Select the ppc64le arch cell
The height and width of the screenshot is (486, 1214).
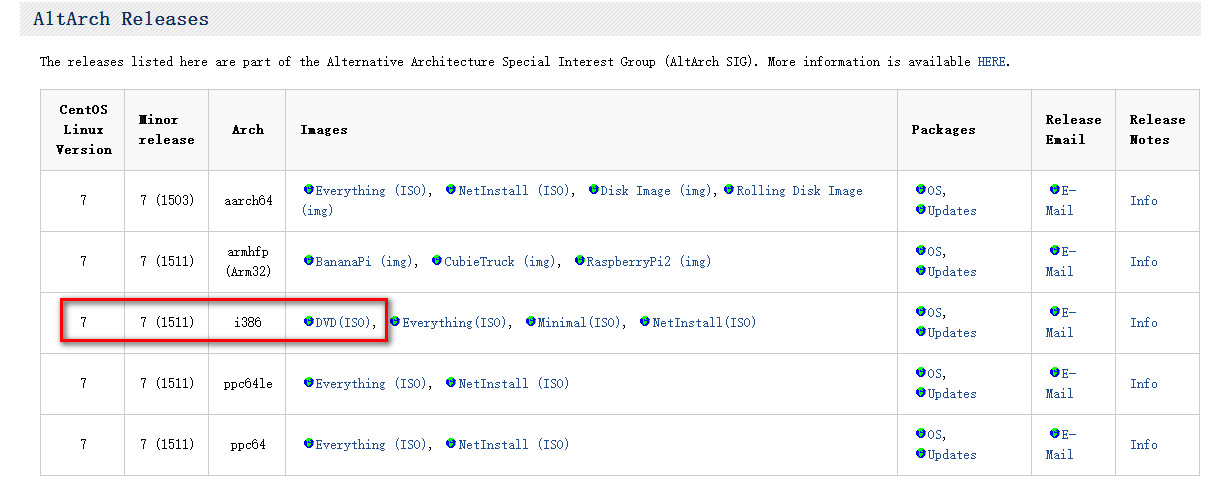[247, 384]
